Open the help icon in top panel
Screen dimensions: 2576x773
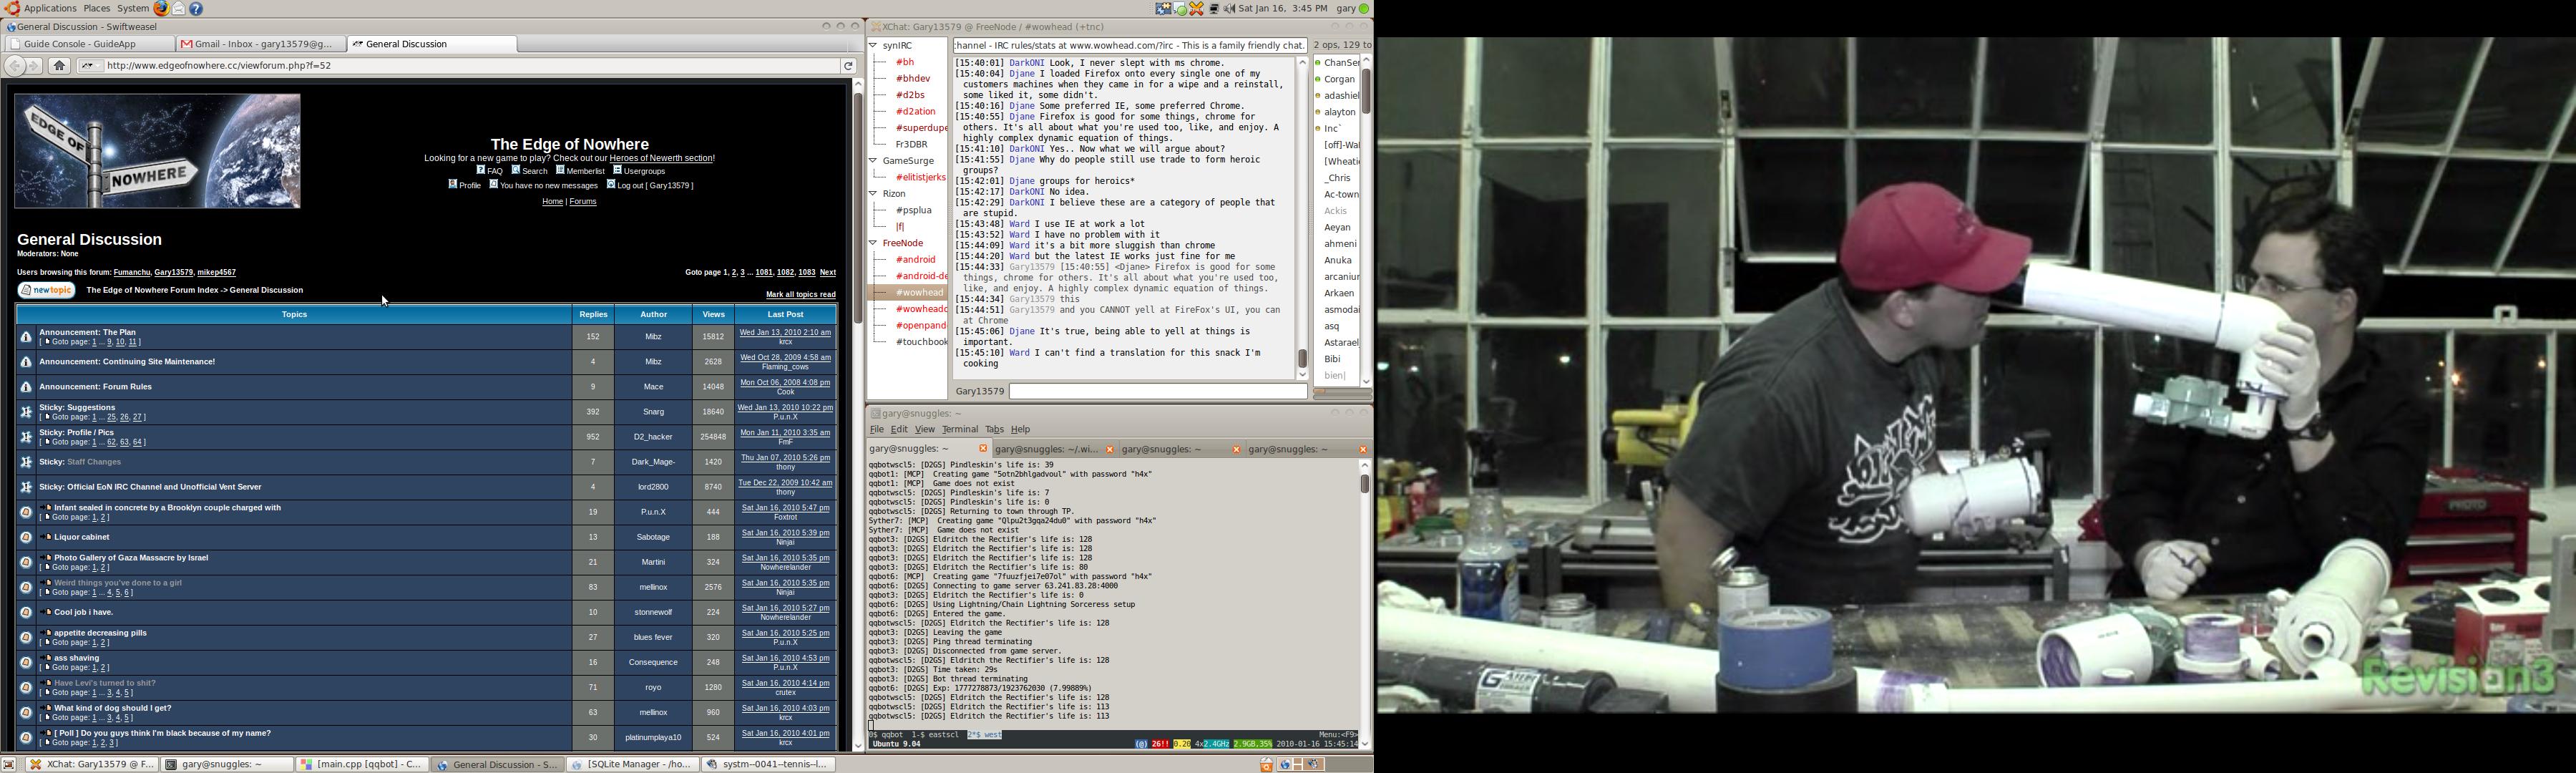point(196,8)
